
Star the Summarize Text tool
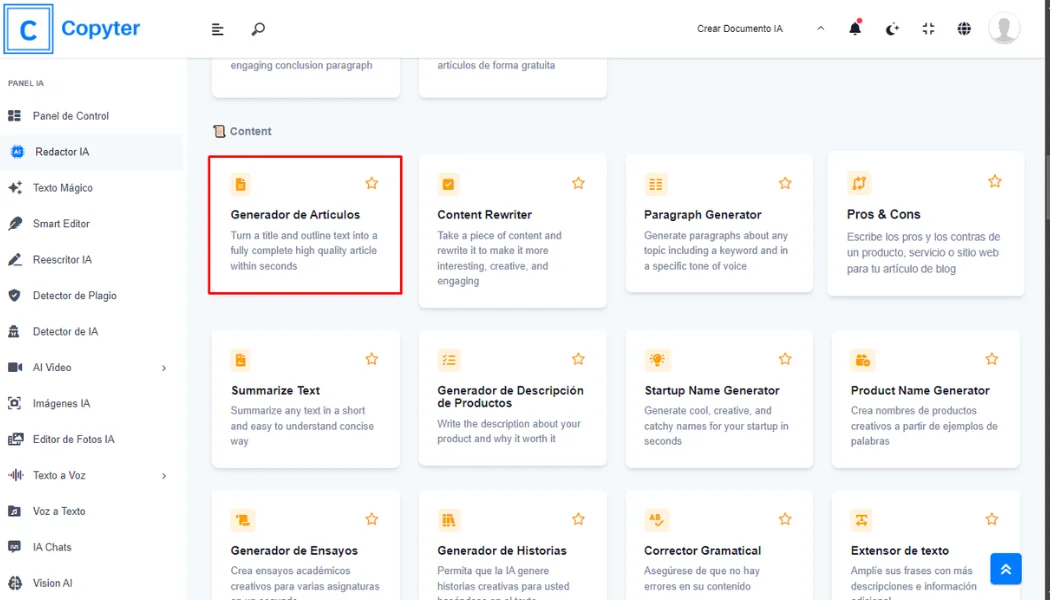coord(371,358)
